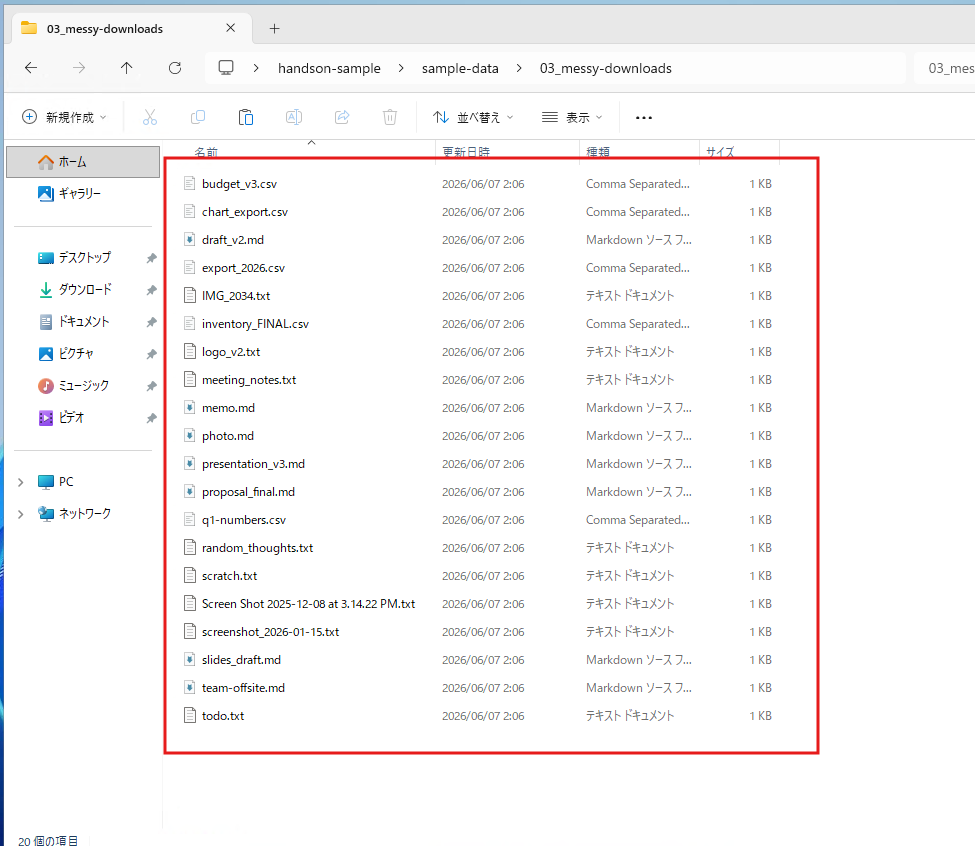Click the PC monitor icon in address bar
975x846 pixels.
click(x=226, y=68)
